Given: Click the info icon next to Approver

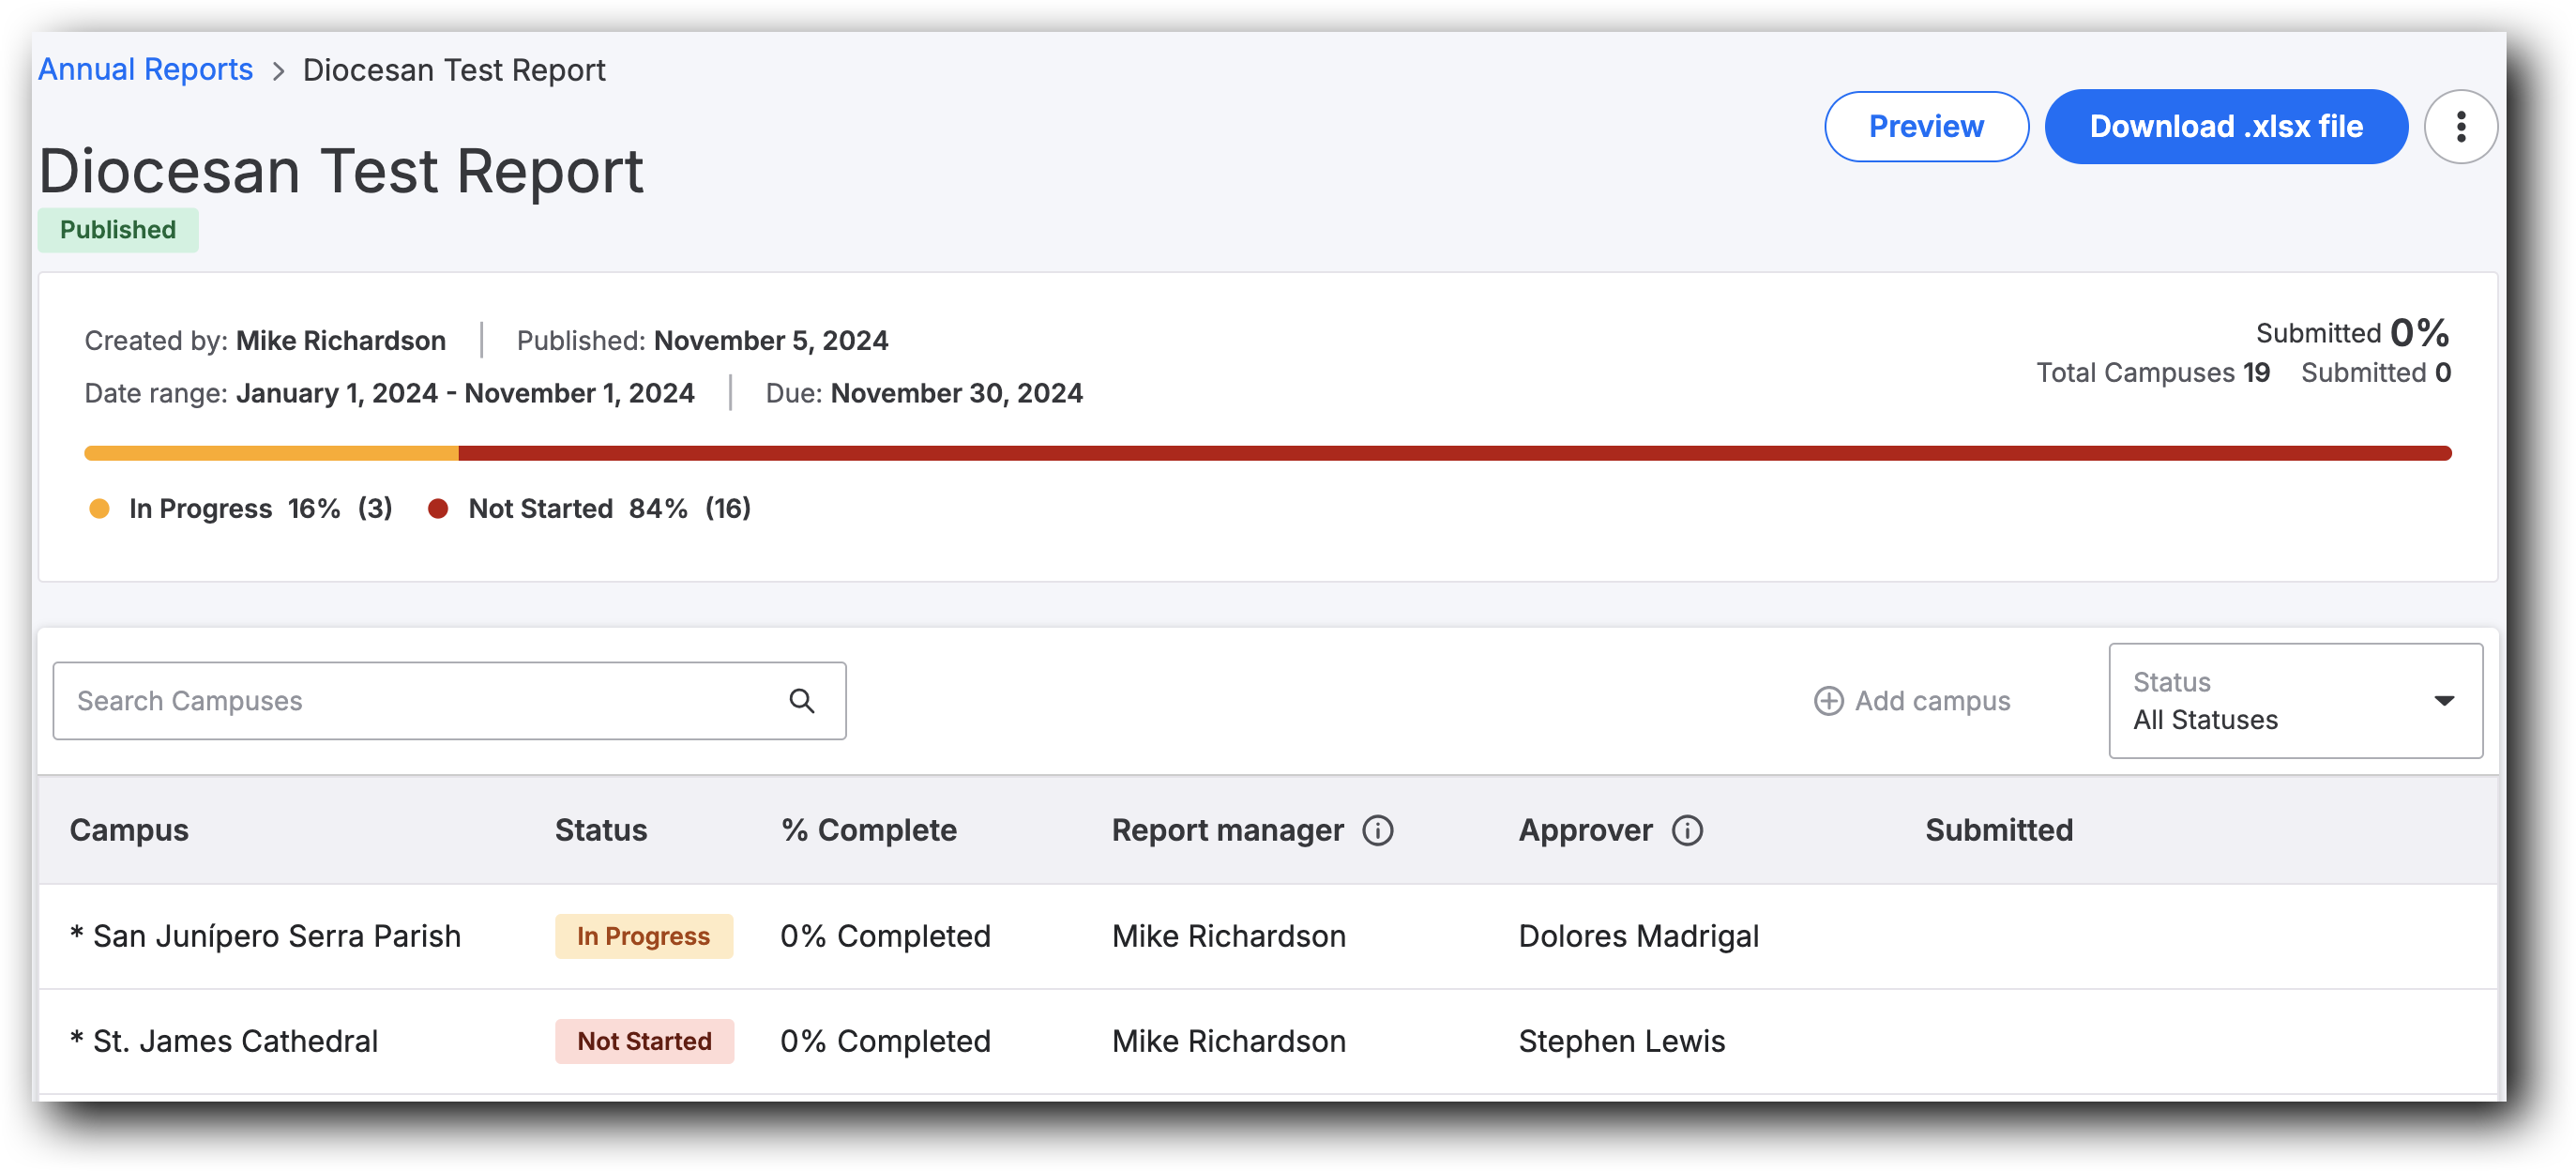Looking at the screenshot, I should pyautogui.click(x=1687, y=830).
